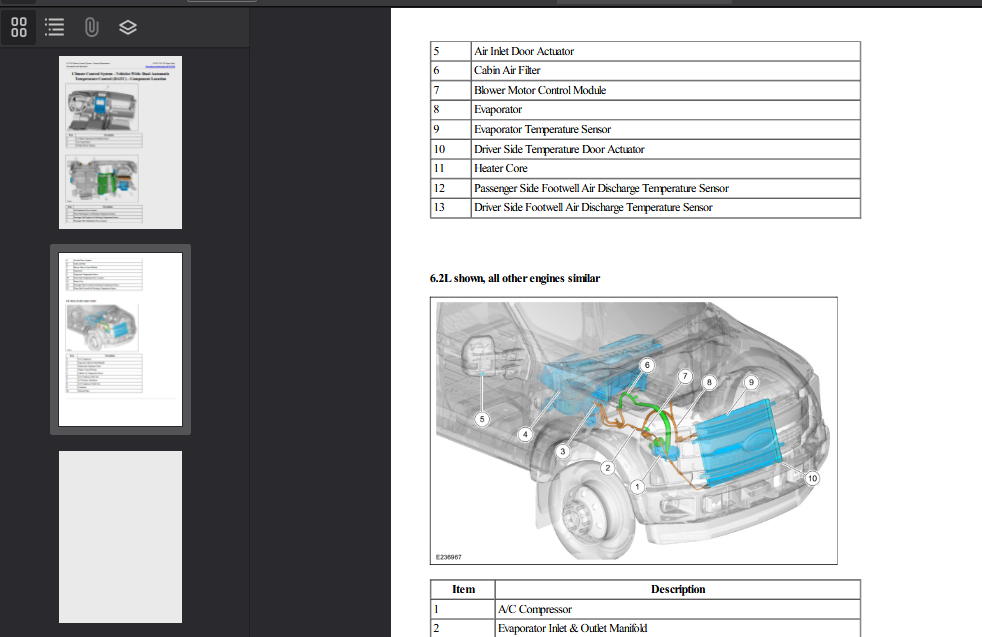Viewport: 982px width, 637px height.
Task: Click callout number 1 in the diagram
Action: coord(637,487)
